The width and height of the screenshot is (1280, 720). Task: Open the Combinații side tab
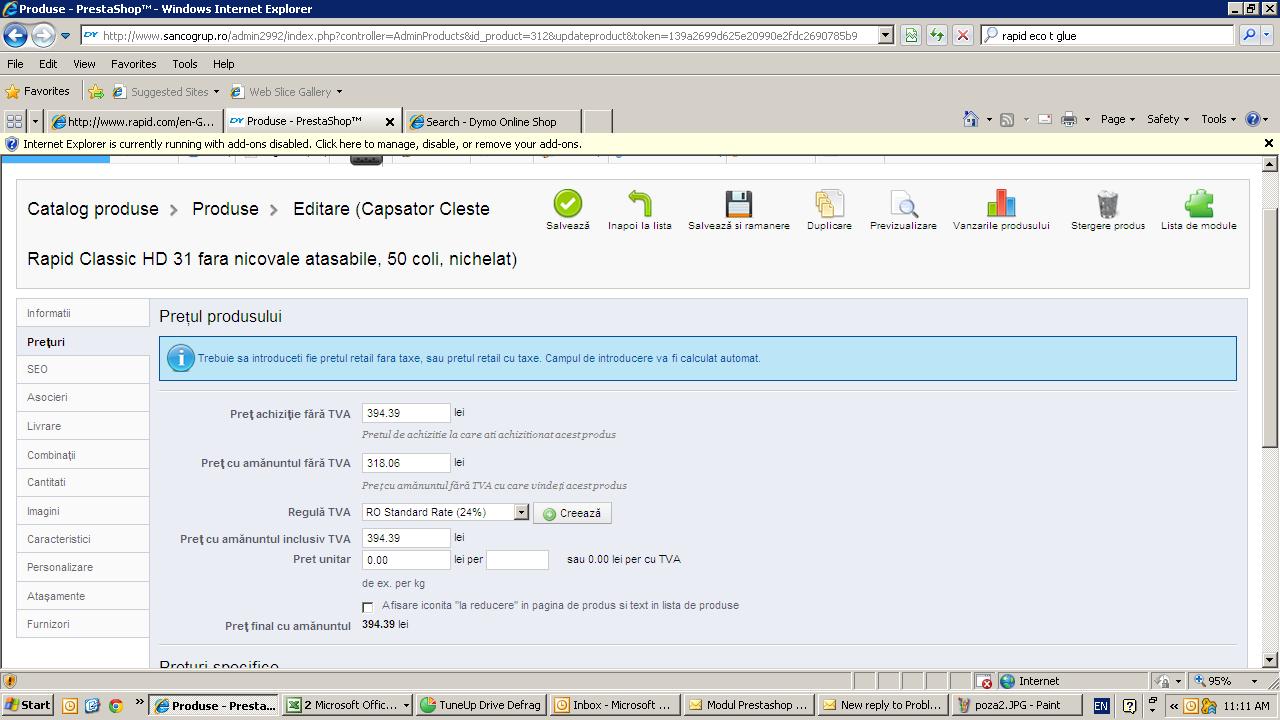point(83,455)
